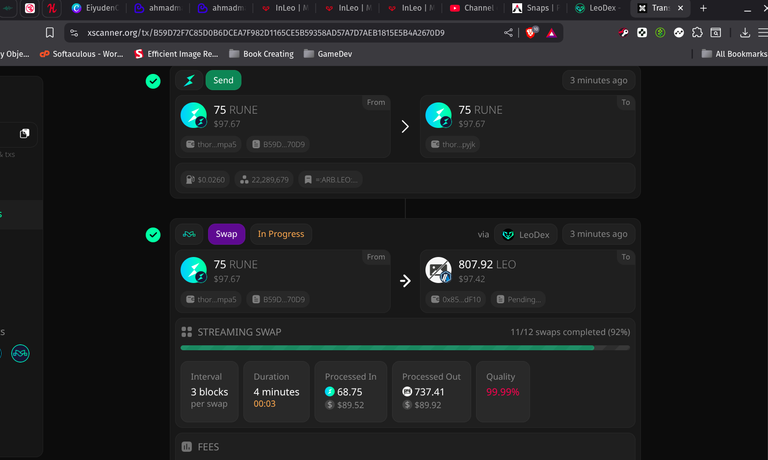
Task: Click the swap icon beside Swap badge
Action: [189, 234]
